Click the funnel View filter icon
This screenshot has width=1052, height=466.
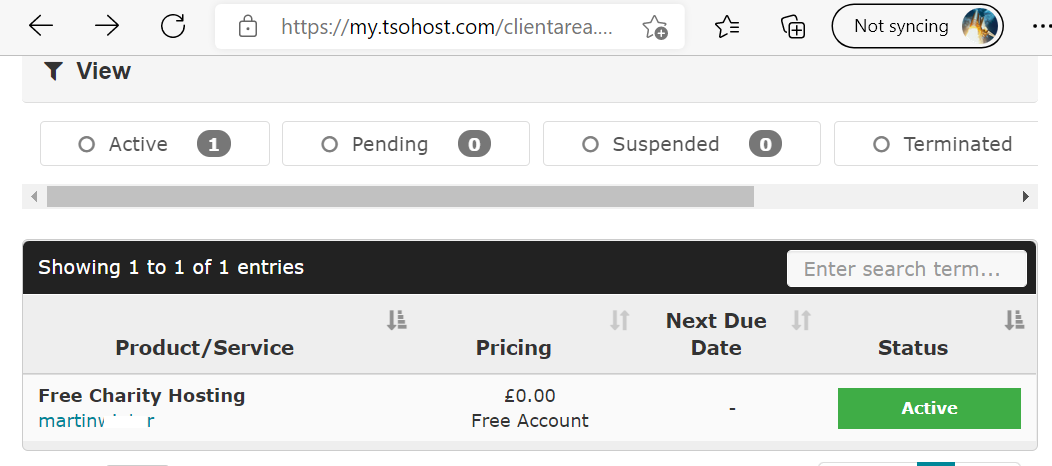[54, 71]
